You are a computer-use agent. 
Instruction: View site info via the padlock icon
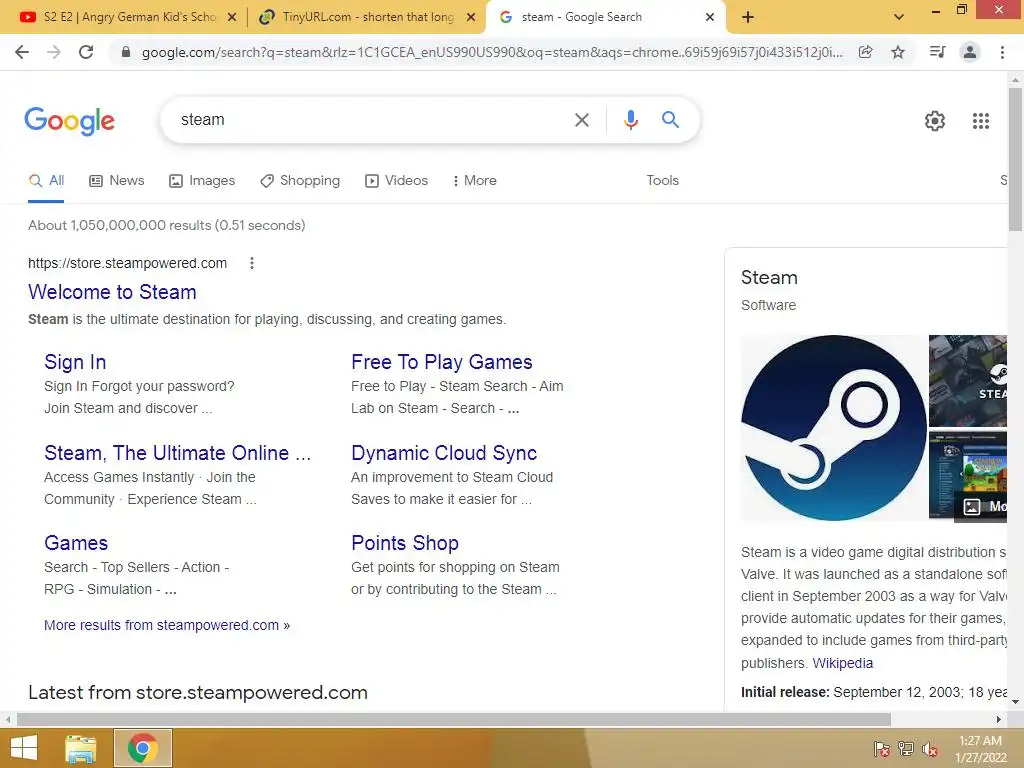pyautogui.click(x=125, y=52)
